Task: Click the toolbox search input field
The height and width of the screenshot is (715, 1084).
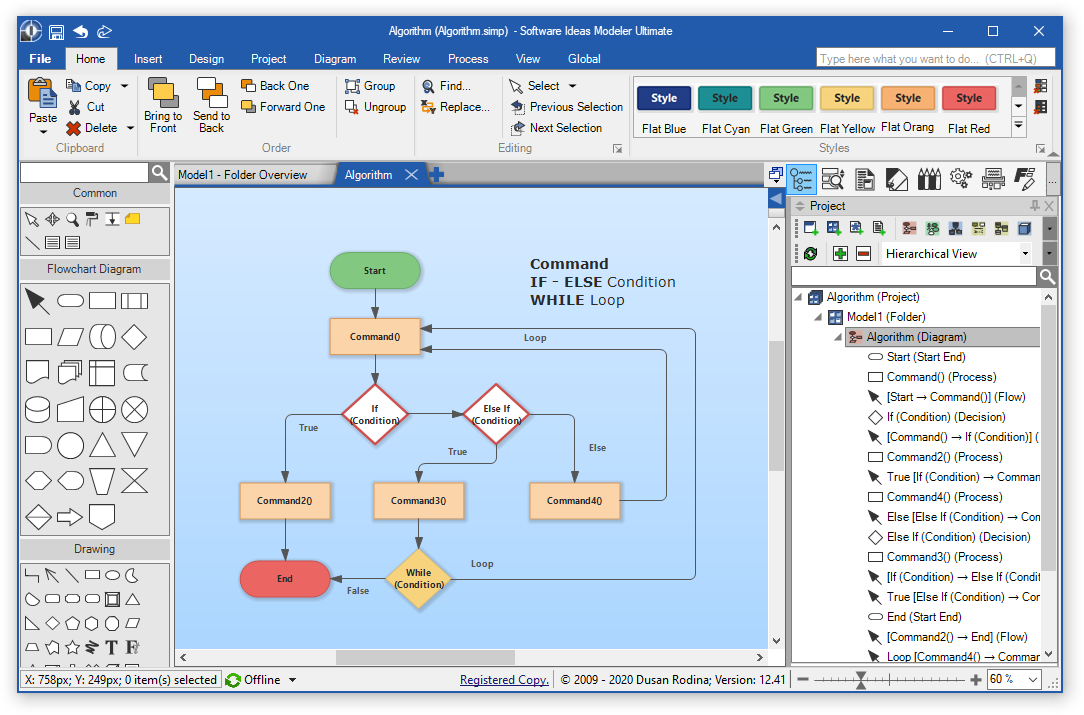Action: point(84,172)
